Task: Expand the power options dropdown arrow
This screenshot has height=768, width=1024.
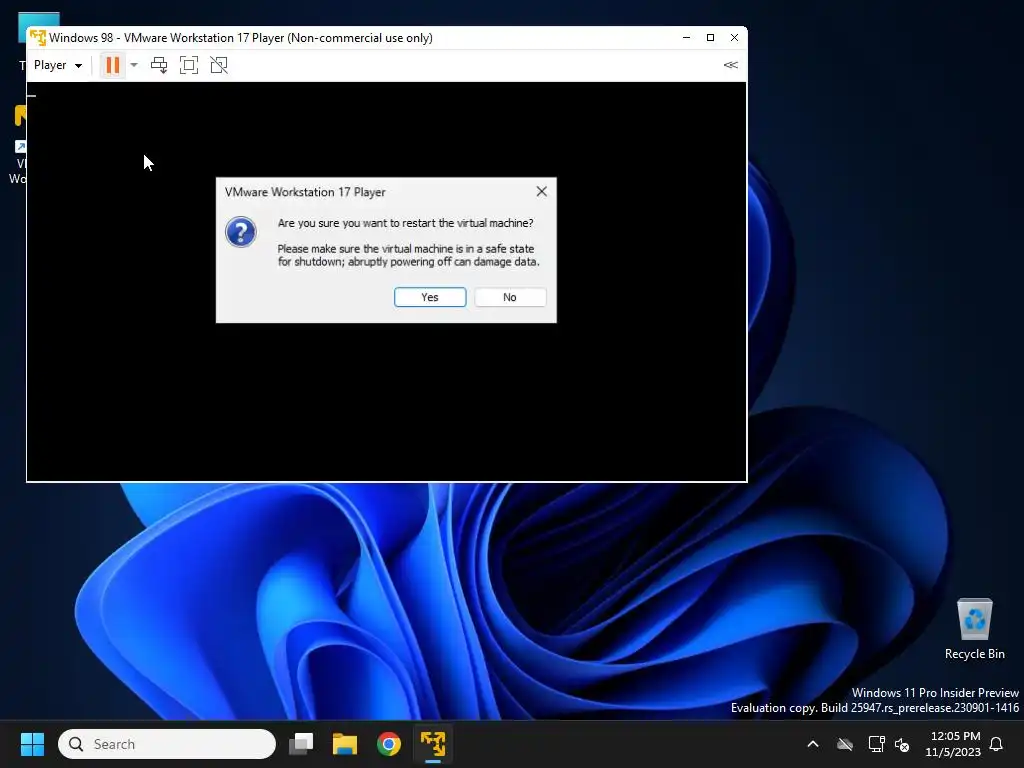Action: 134,65
